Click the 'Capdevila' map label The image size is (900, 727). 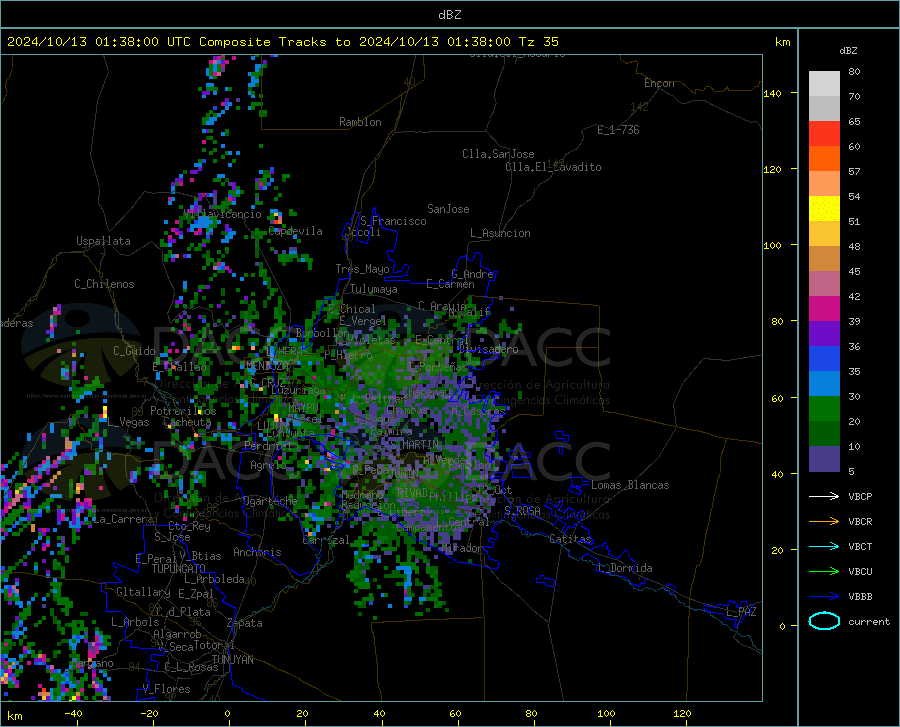coord(295,231)
